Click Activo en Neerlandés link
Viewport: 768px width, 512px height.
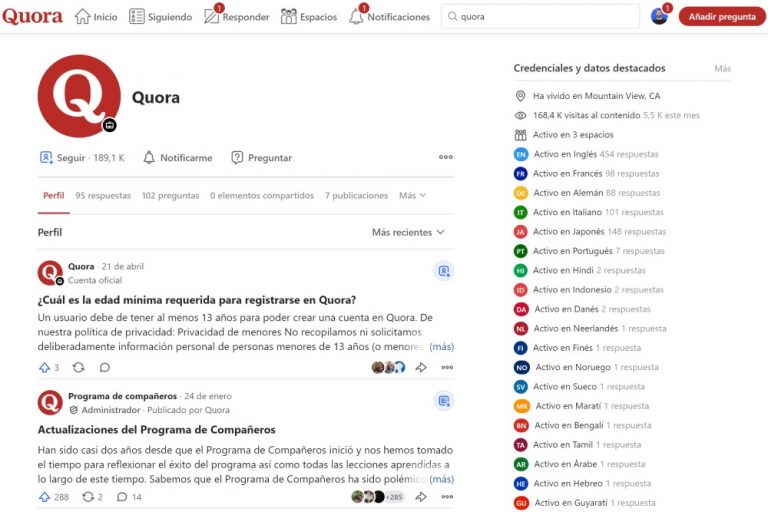coord(576,328)
